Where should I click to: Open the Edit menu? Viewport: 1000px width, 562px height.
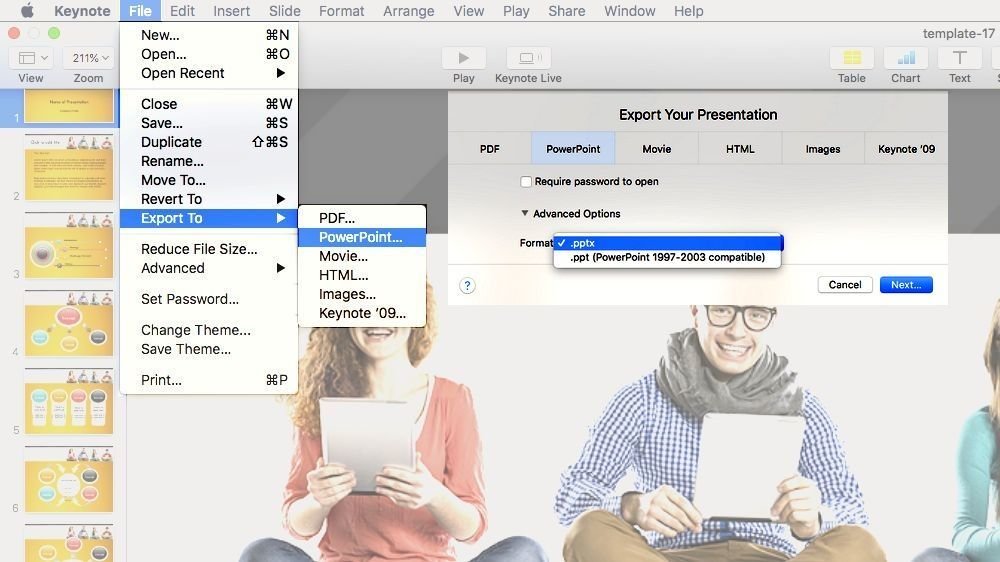click(182, 11)
